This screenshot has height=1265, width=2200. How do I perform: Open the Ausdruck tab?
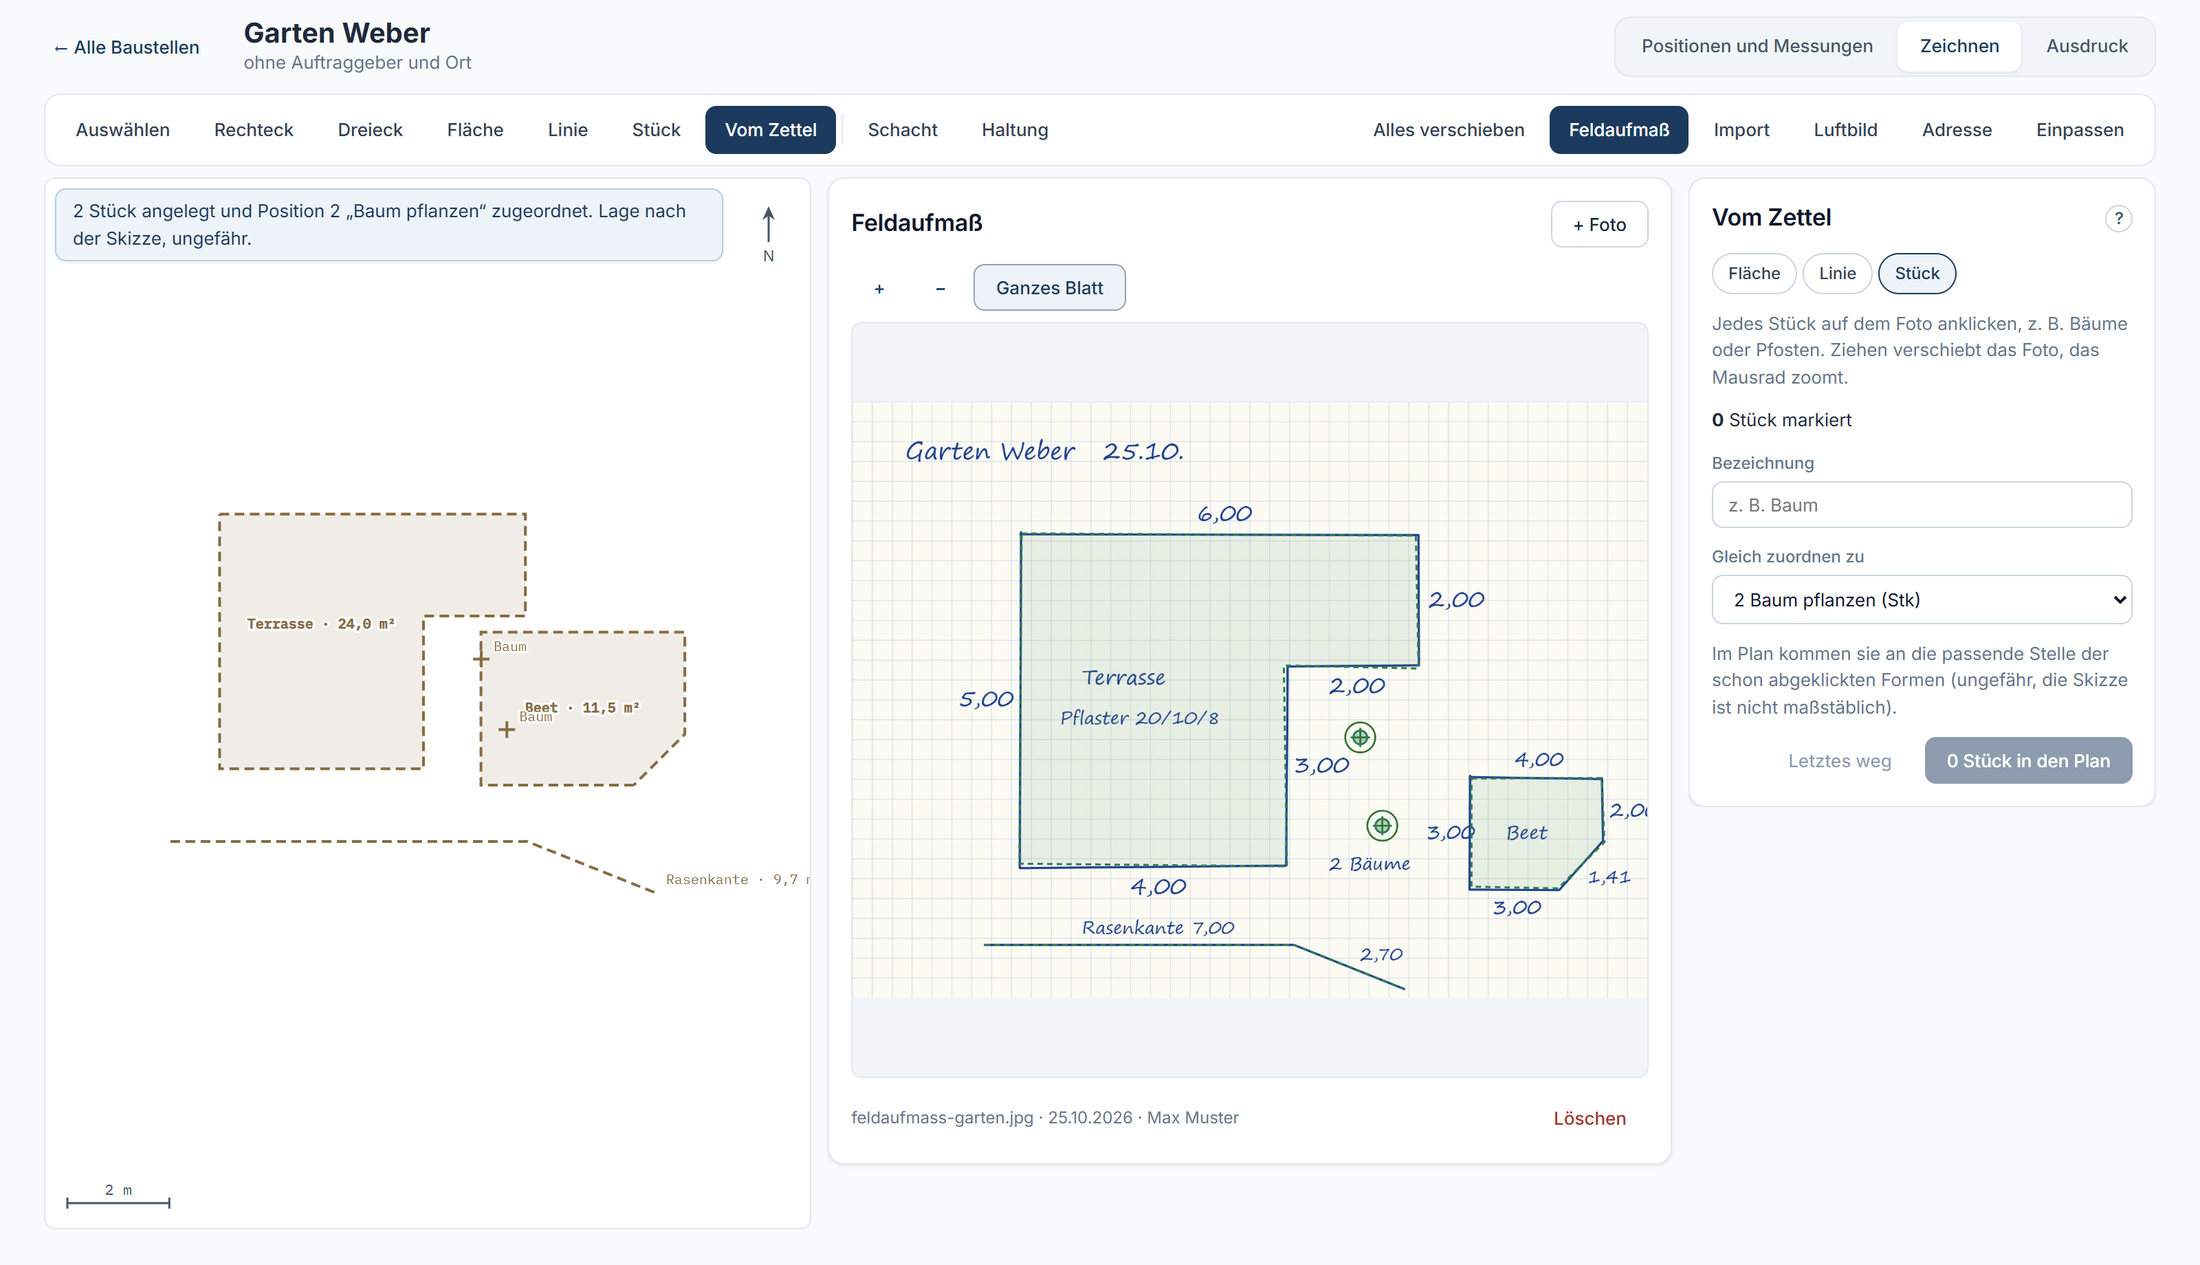[2087, 46]
